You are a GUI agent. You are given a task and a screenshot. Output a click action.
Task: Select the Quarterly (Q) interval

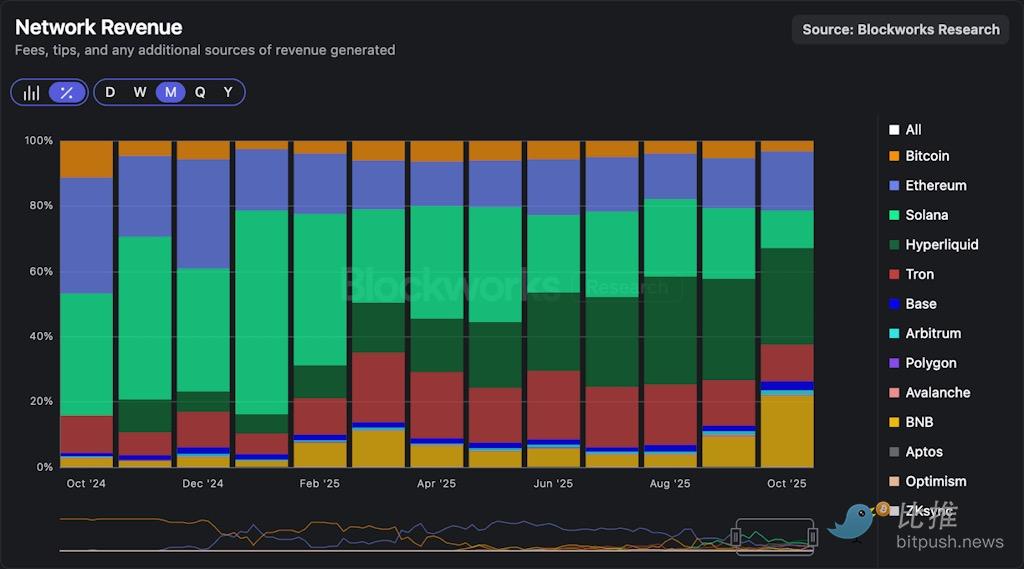click(200, 93)
